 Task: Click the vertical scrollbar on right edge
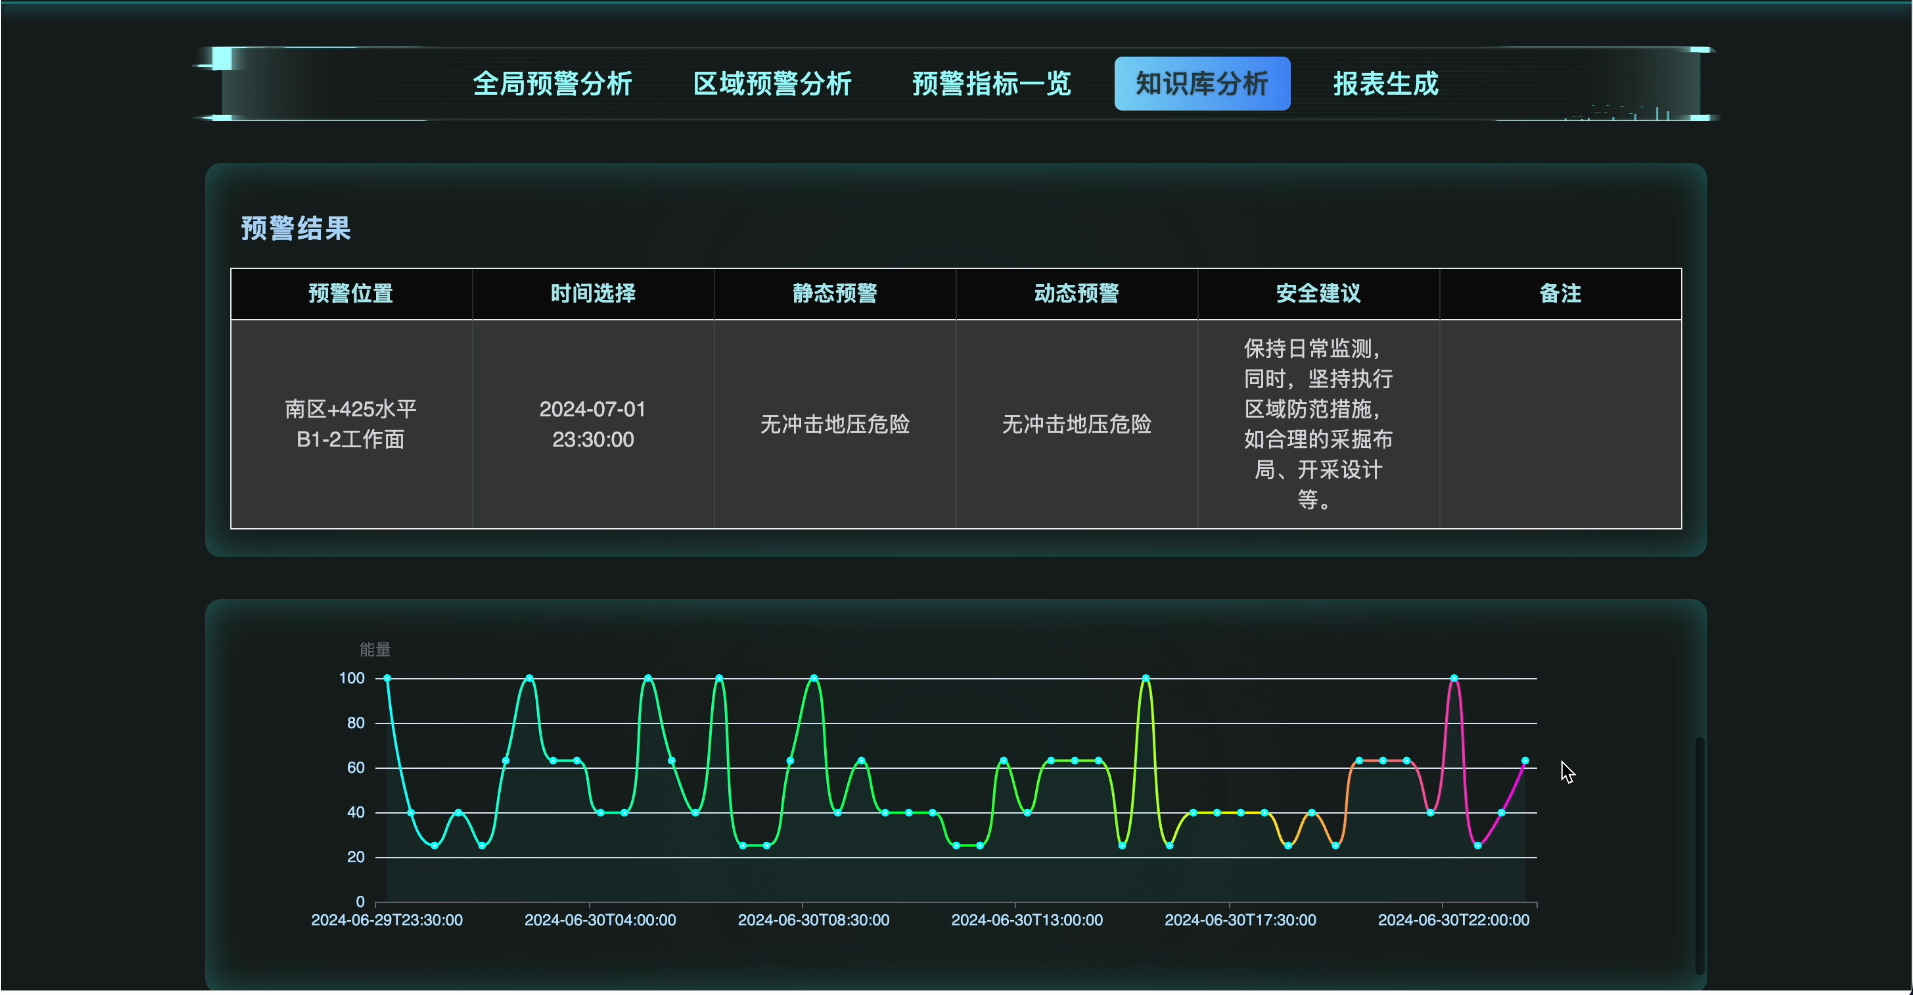[1699, 855]
